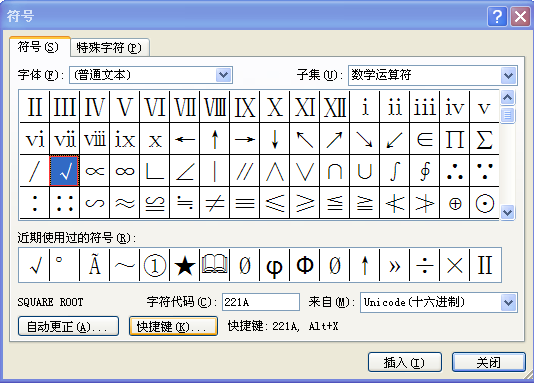Image resolution: width=534 pixels, height=383 pixels.
Task: Select the integral symbol
Action: (394, 171)
